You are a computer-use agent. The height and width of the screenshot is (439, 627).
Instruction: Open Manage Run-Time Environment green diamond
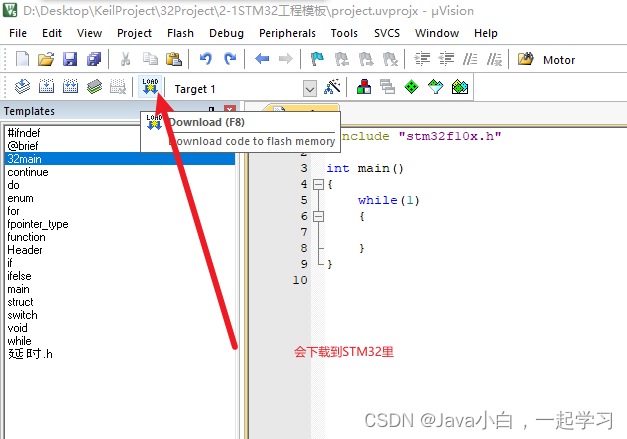point(411,86)
